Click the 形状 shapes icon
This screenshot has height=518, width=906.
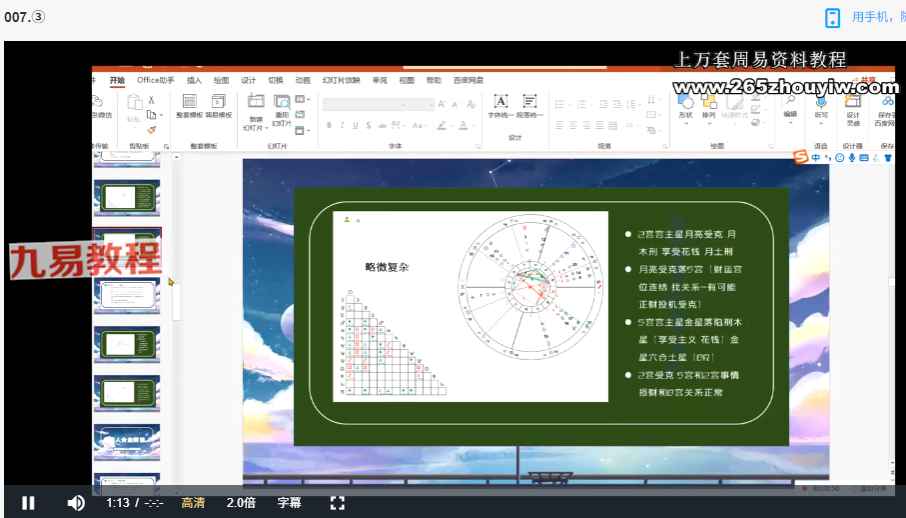[x=685, y=106]
